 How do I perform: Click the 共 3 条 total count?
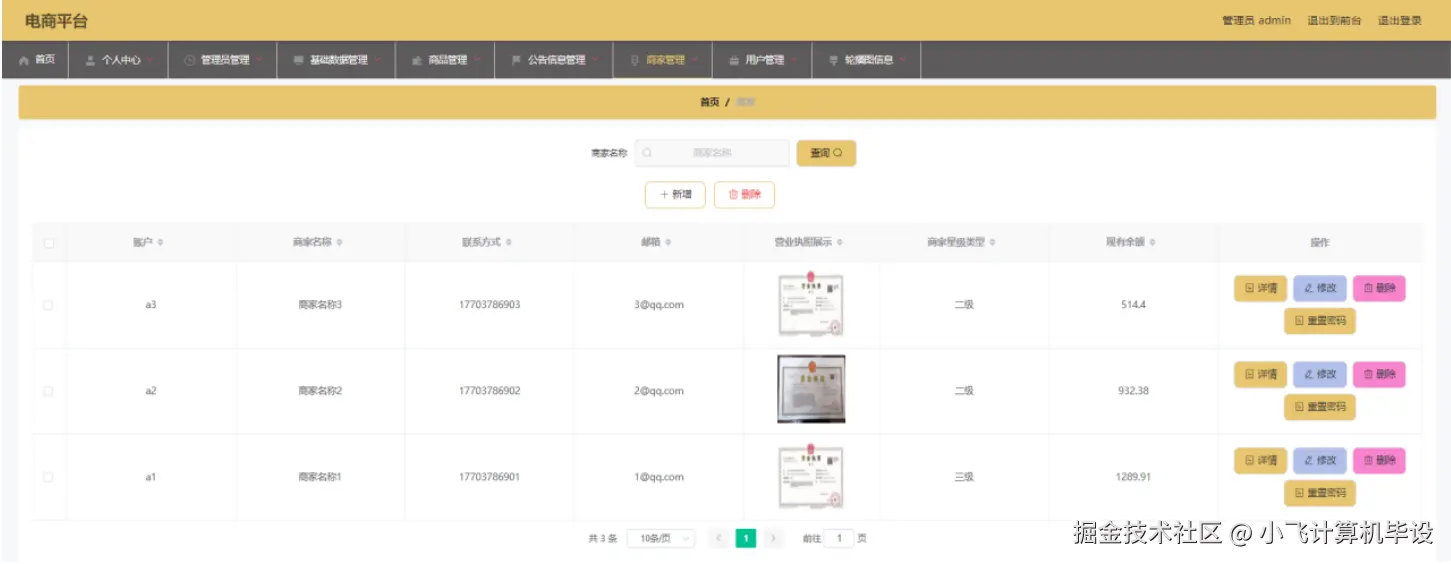pos(603,538)
